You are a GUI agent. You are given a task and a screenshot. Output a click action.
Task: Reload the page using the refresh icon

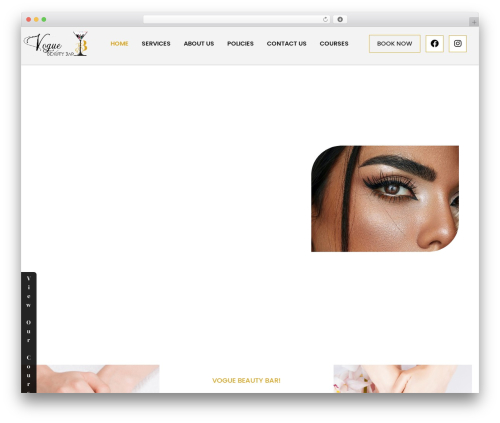pos(325,19)
